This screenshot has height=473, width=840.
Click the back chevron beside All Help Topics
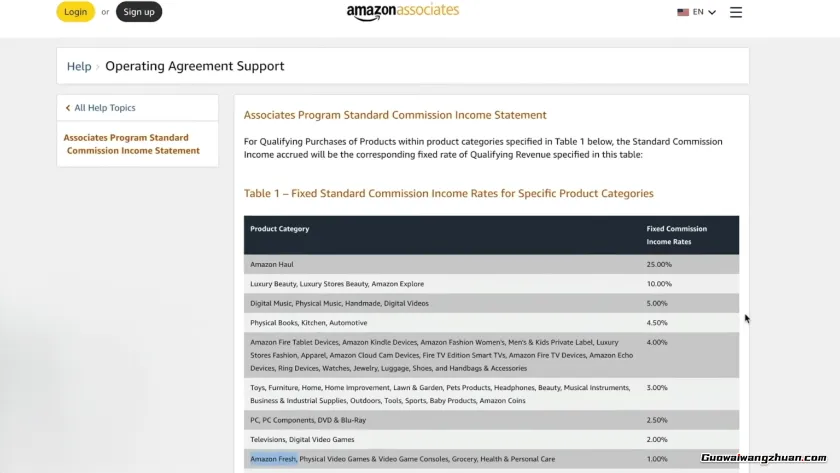click(x=68, y=108)
